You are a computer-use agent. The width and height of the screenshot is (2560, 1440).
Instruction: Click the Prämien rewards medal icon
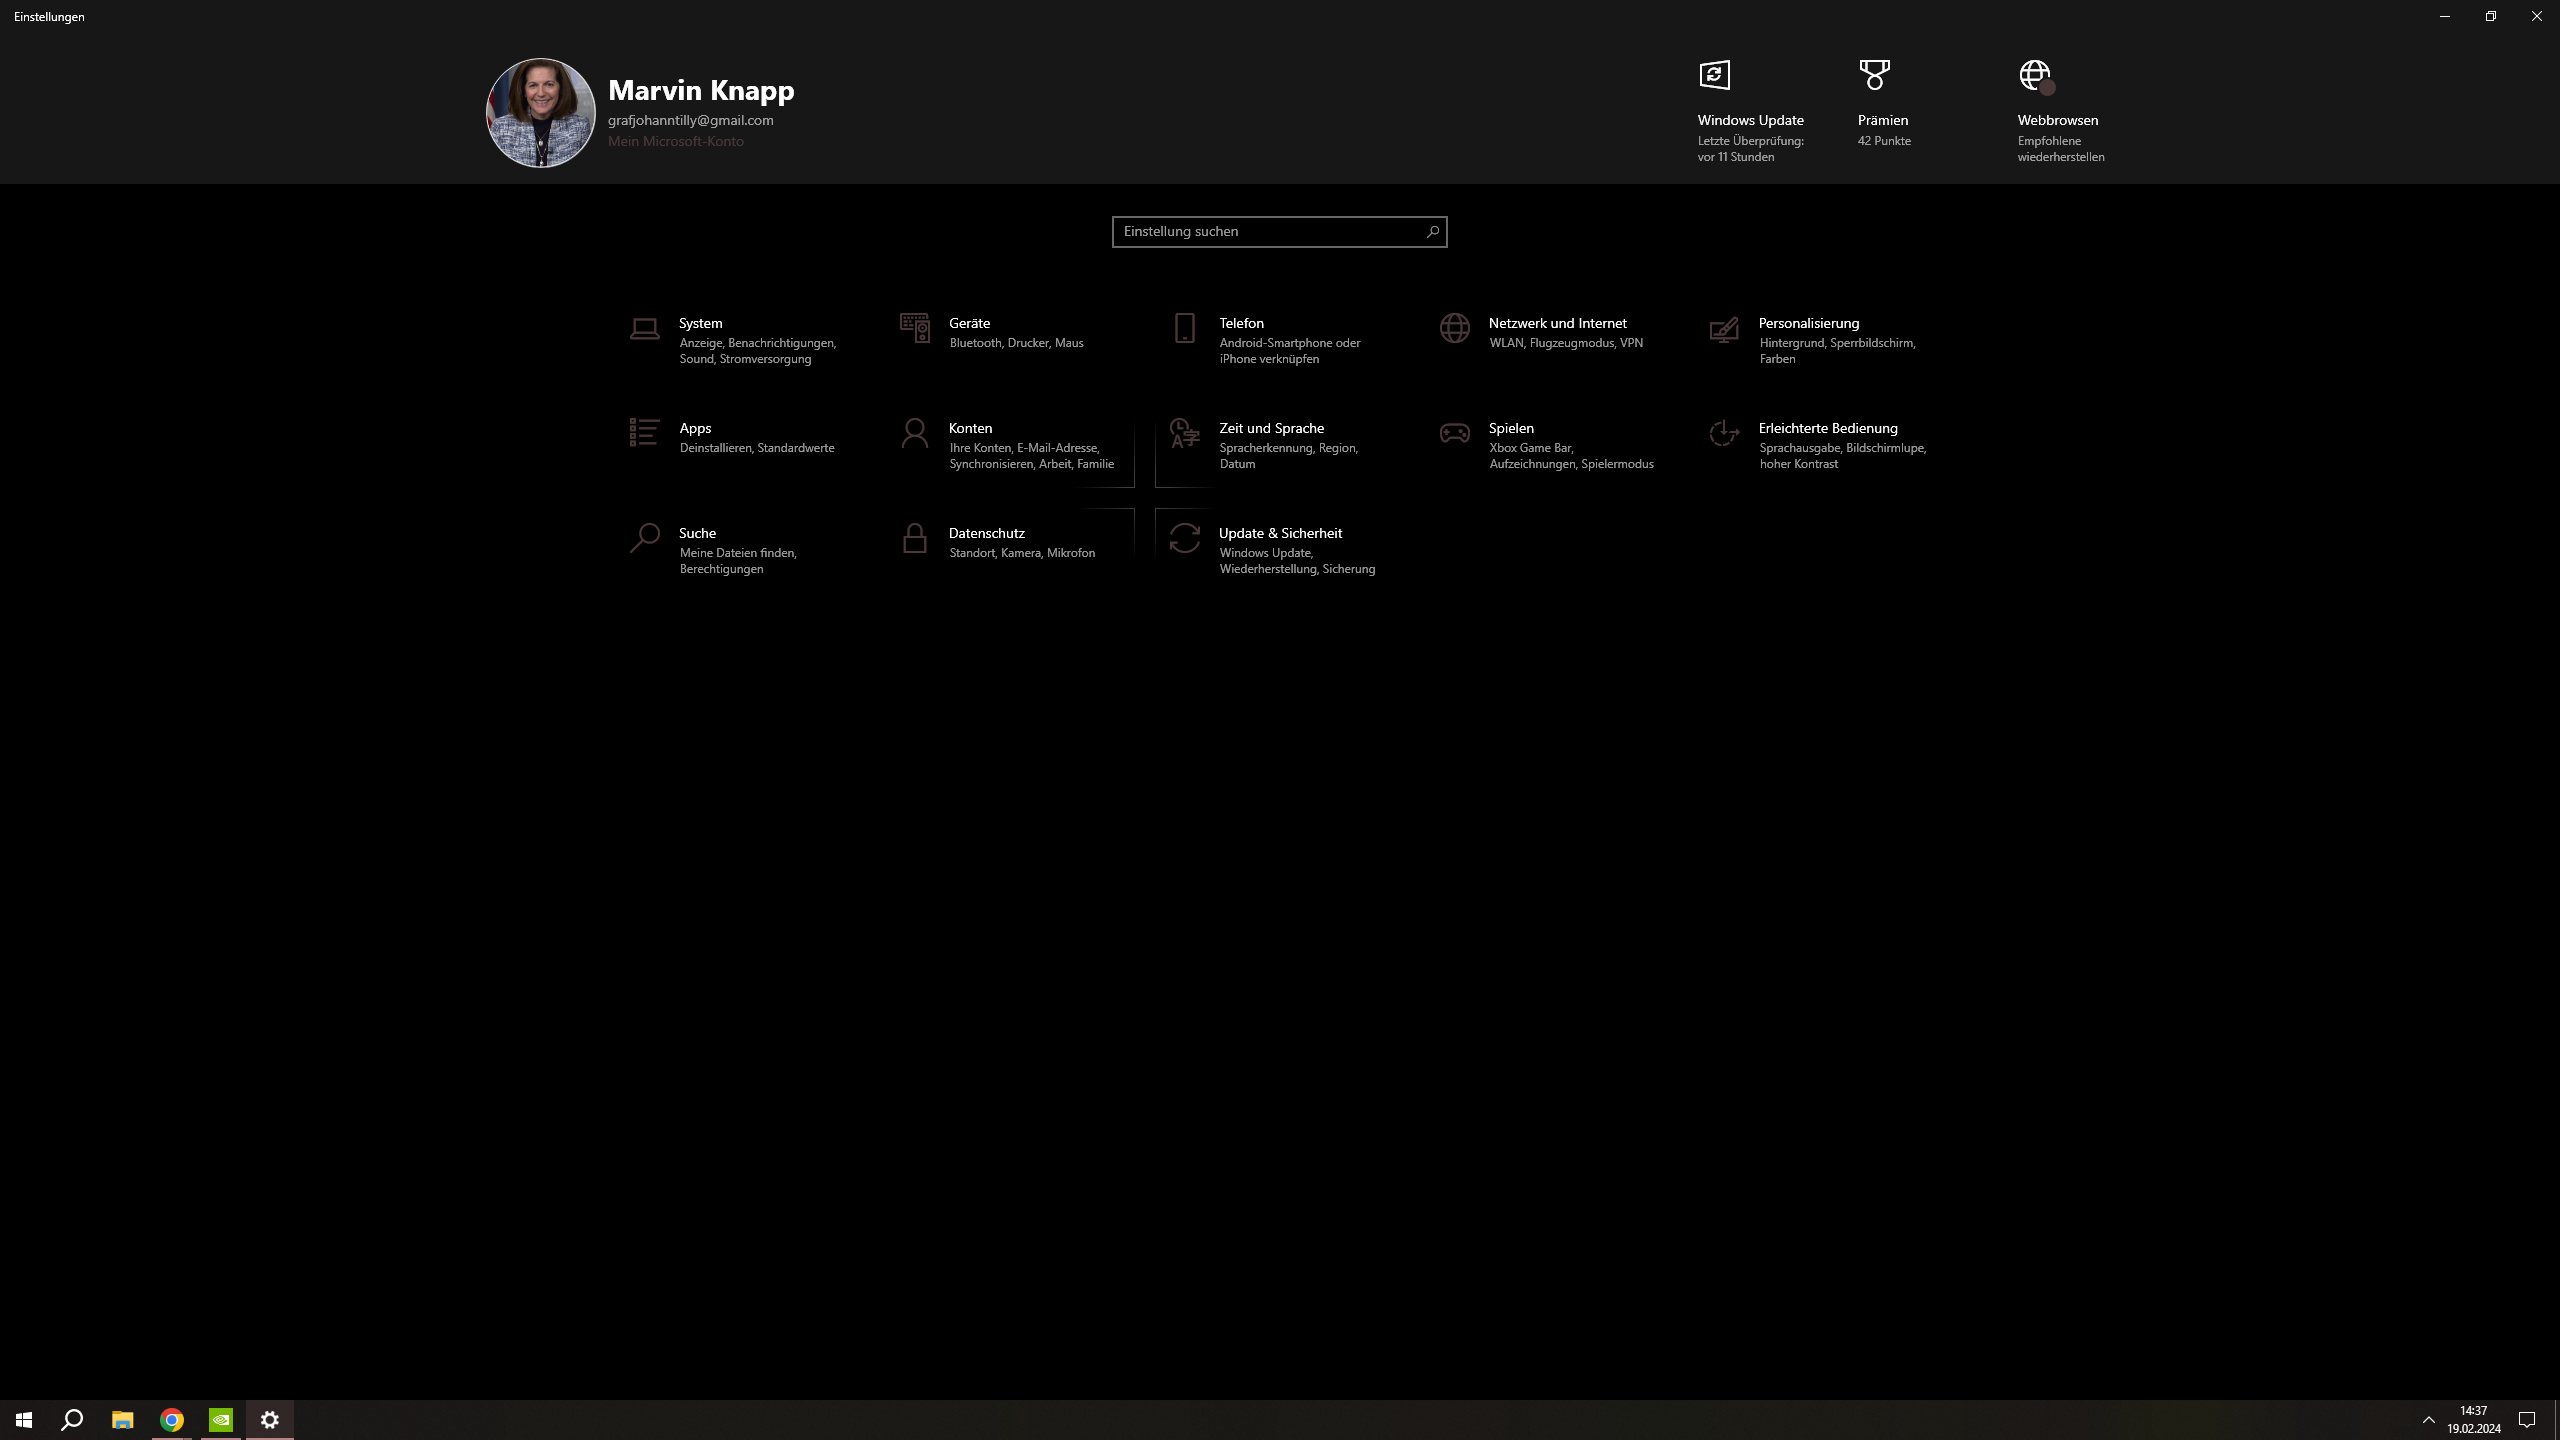tap(1874, 75)
